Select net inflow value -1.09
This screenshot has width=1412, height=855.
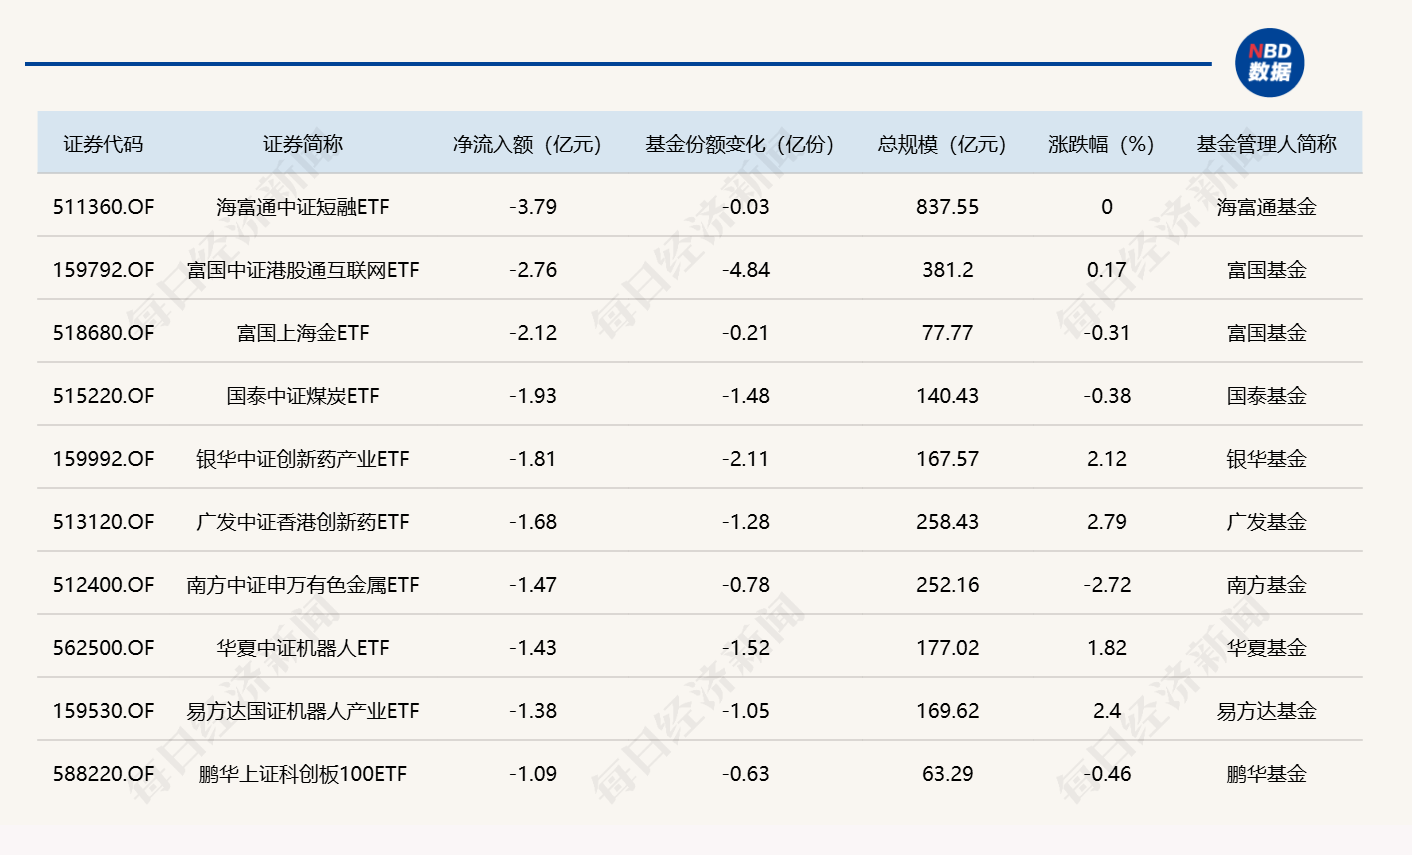click(x=533, y=774)
